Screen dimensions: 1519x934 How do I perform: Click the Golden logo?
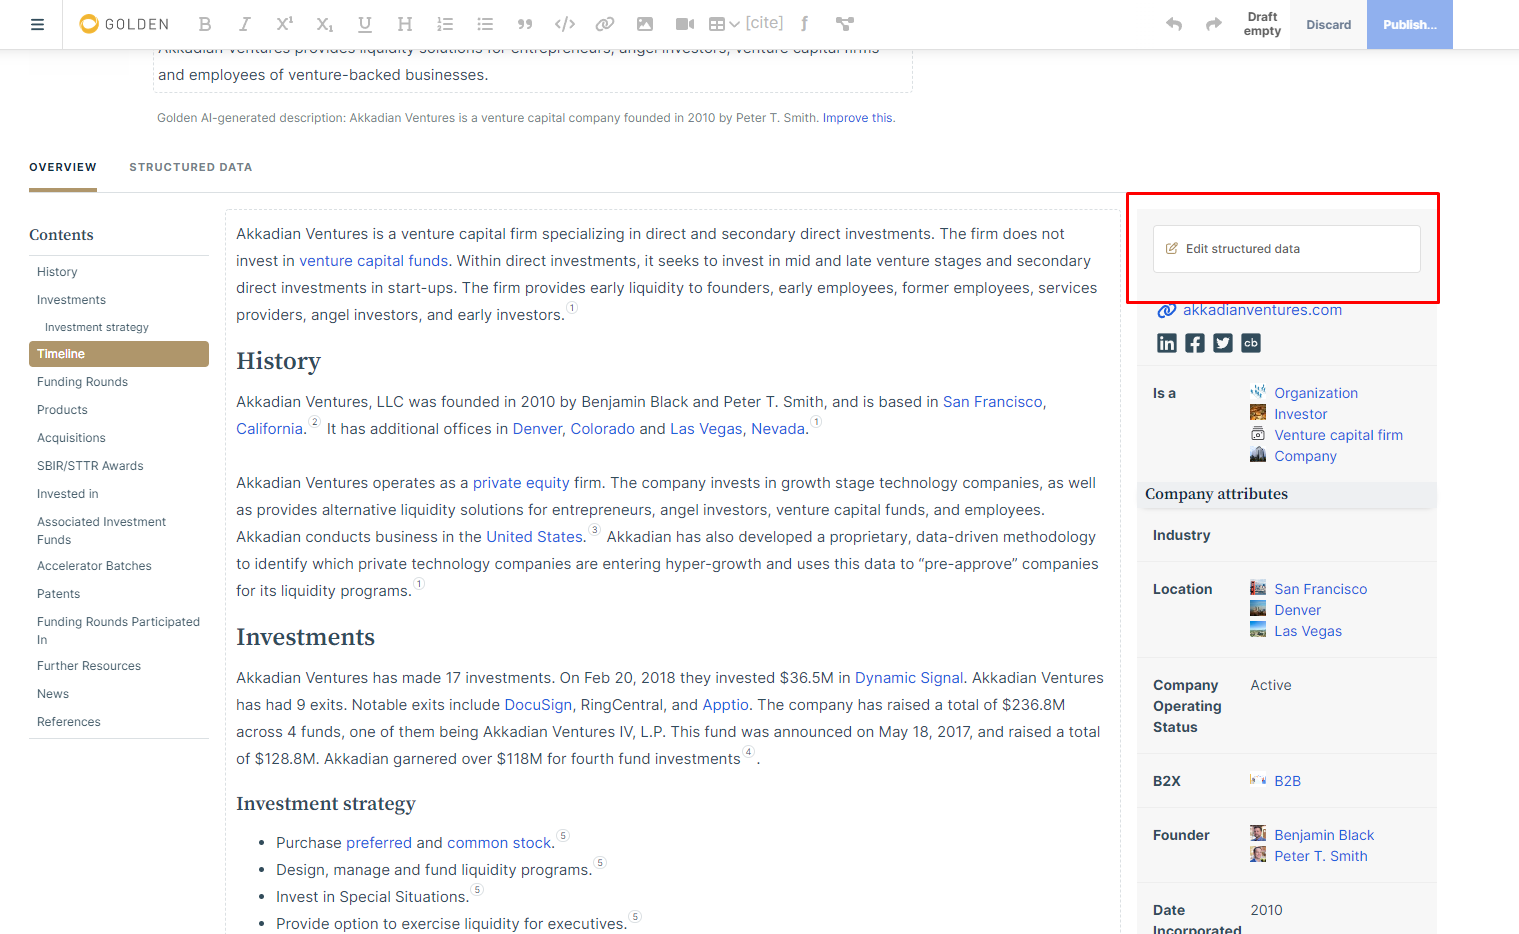[x=124, y=24]
